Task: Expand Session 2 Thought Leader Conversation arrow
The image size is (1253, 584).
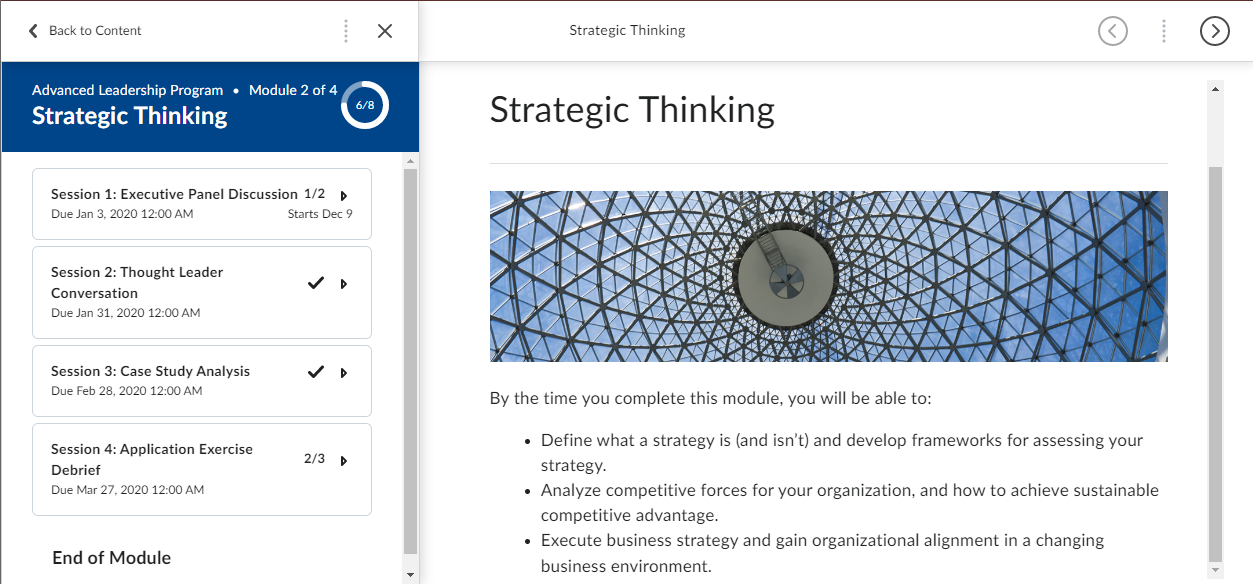Action: [x=344, y=284]
